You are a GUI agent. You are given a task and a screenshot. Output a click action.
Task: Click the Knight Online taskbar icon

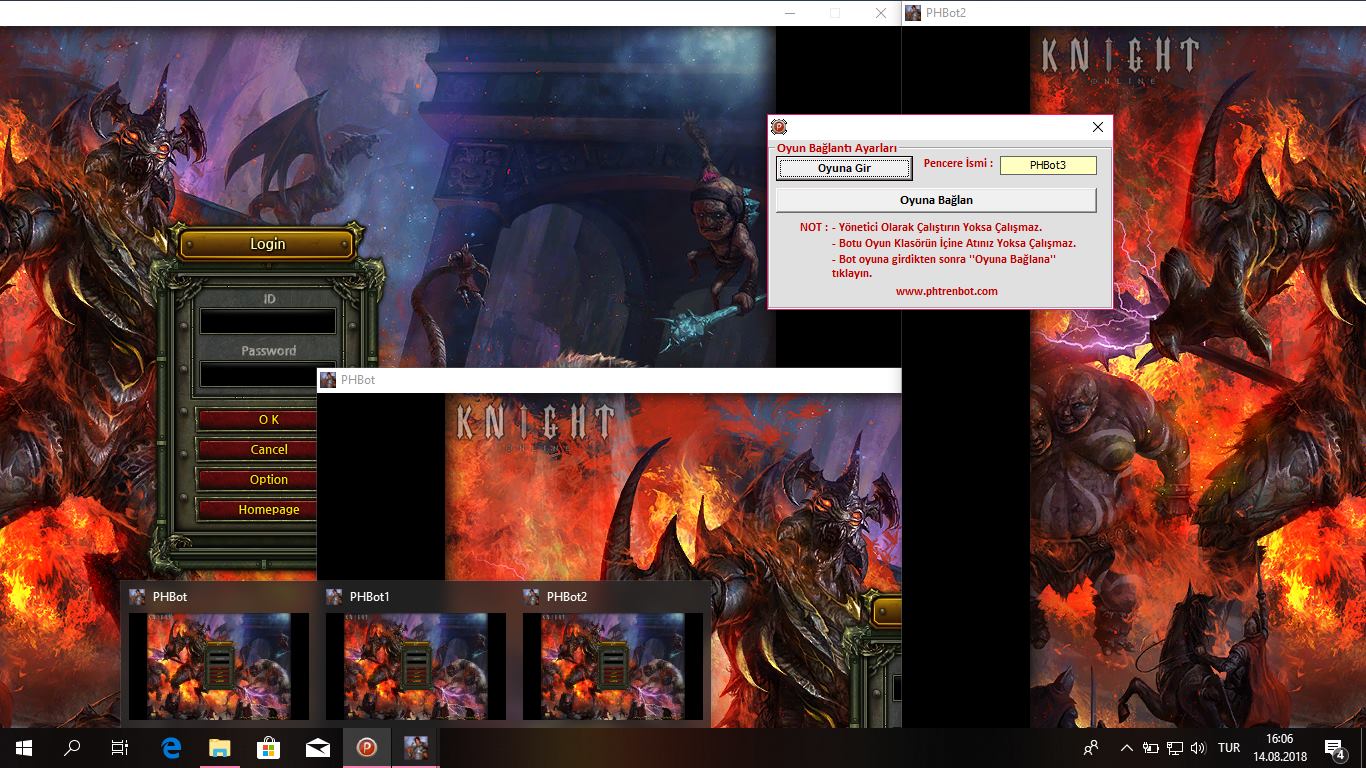click(415, 747)
